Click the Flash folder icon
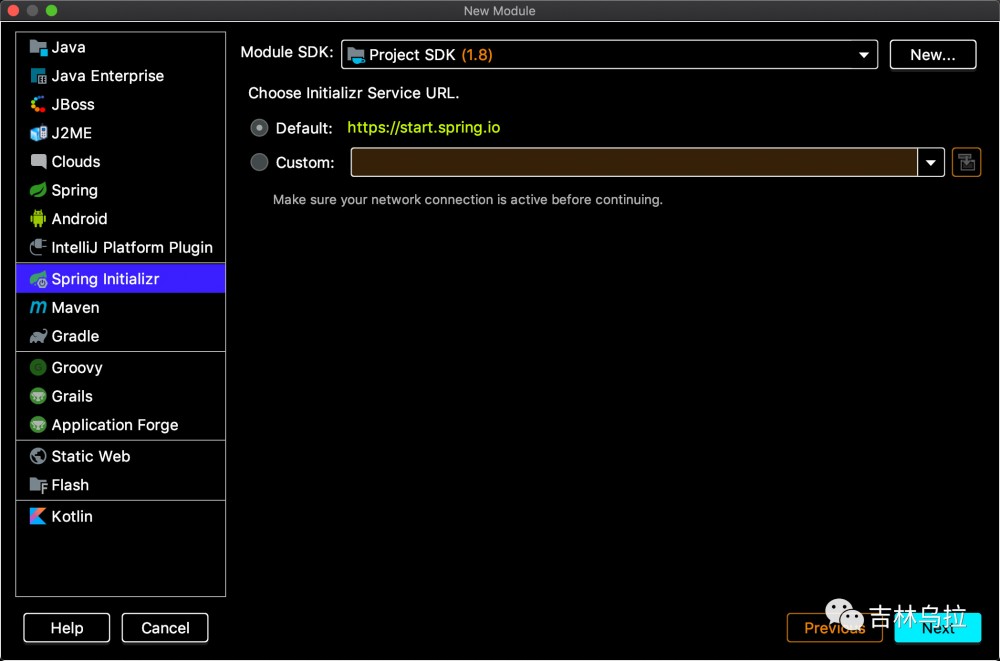 38,485
